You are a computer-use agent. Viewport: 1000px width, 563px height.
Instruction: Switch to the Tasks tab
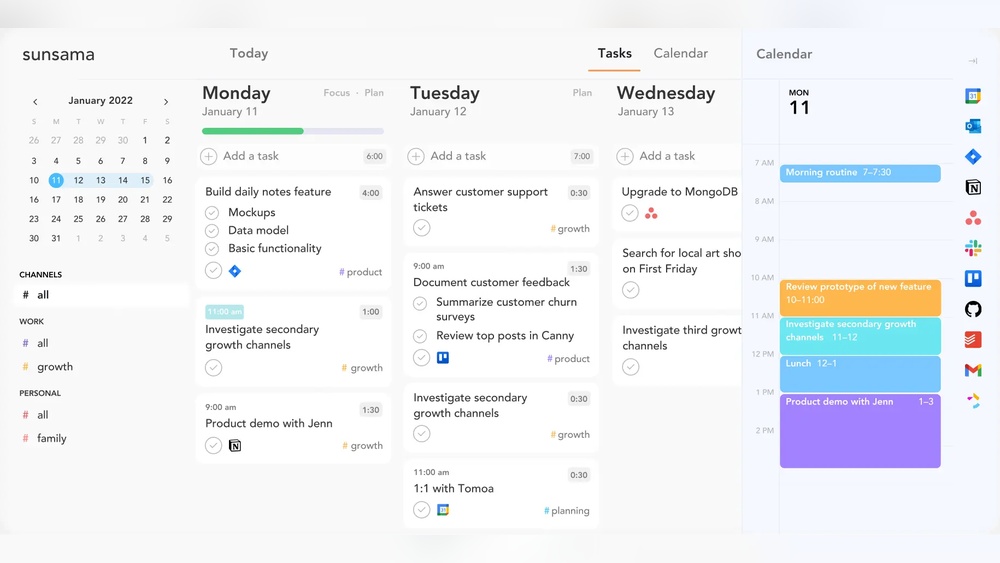point(614,54)
